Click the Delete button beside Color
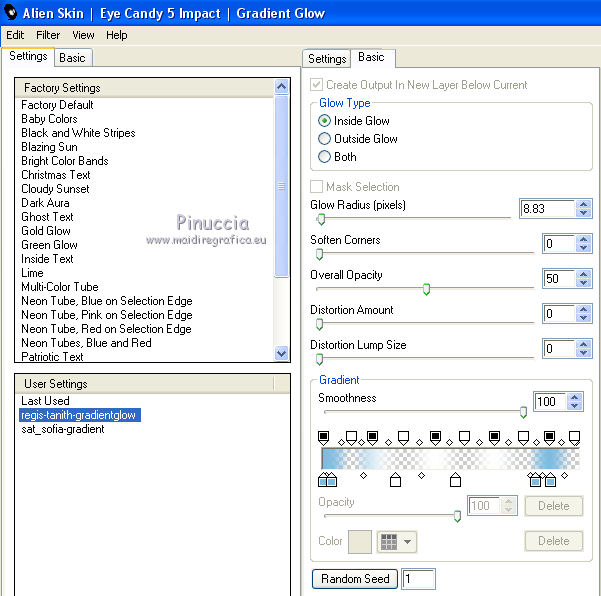The width and height of the screenshot is (601, 596). click(554, 541)
